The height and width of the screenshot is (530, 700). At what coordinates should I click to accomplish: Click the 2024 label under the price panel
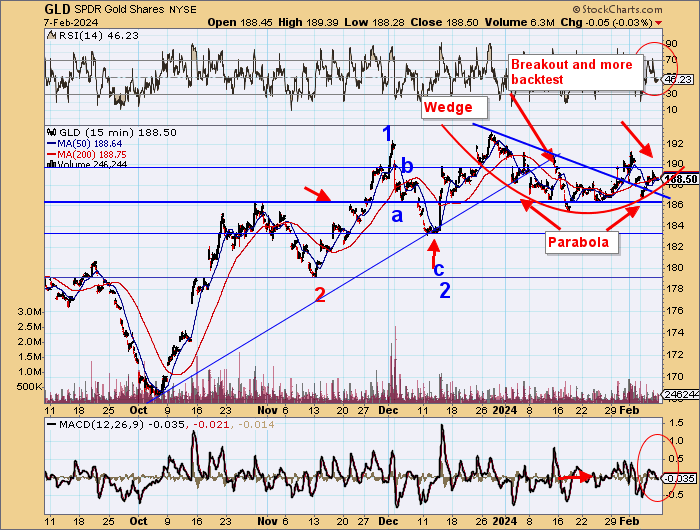click(504, 410)
